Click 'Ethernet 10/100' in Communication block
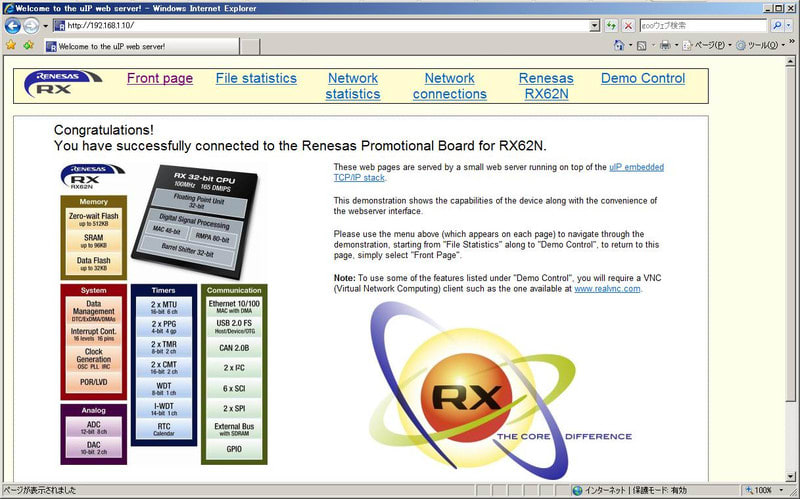Viewport: 800px width, 499px height. [x=234, y=306]
